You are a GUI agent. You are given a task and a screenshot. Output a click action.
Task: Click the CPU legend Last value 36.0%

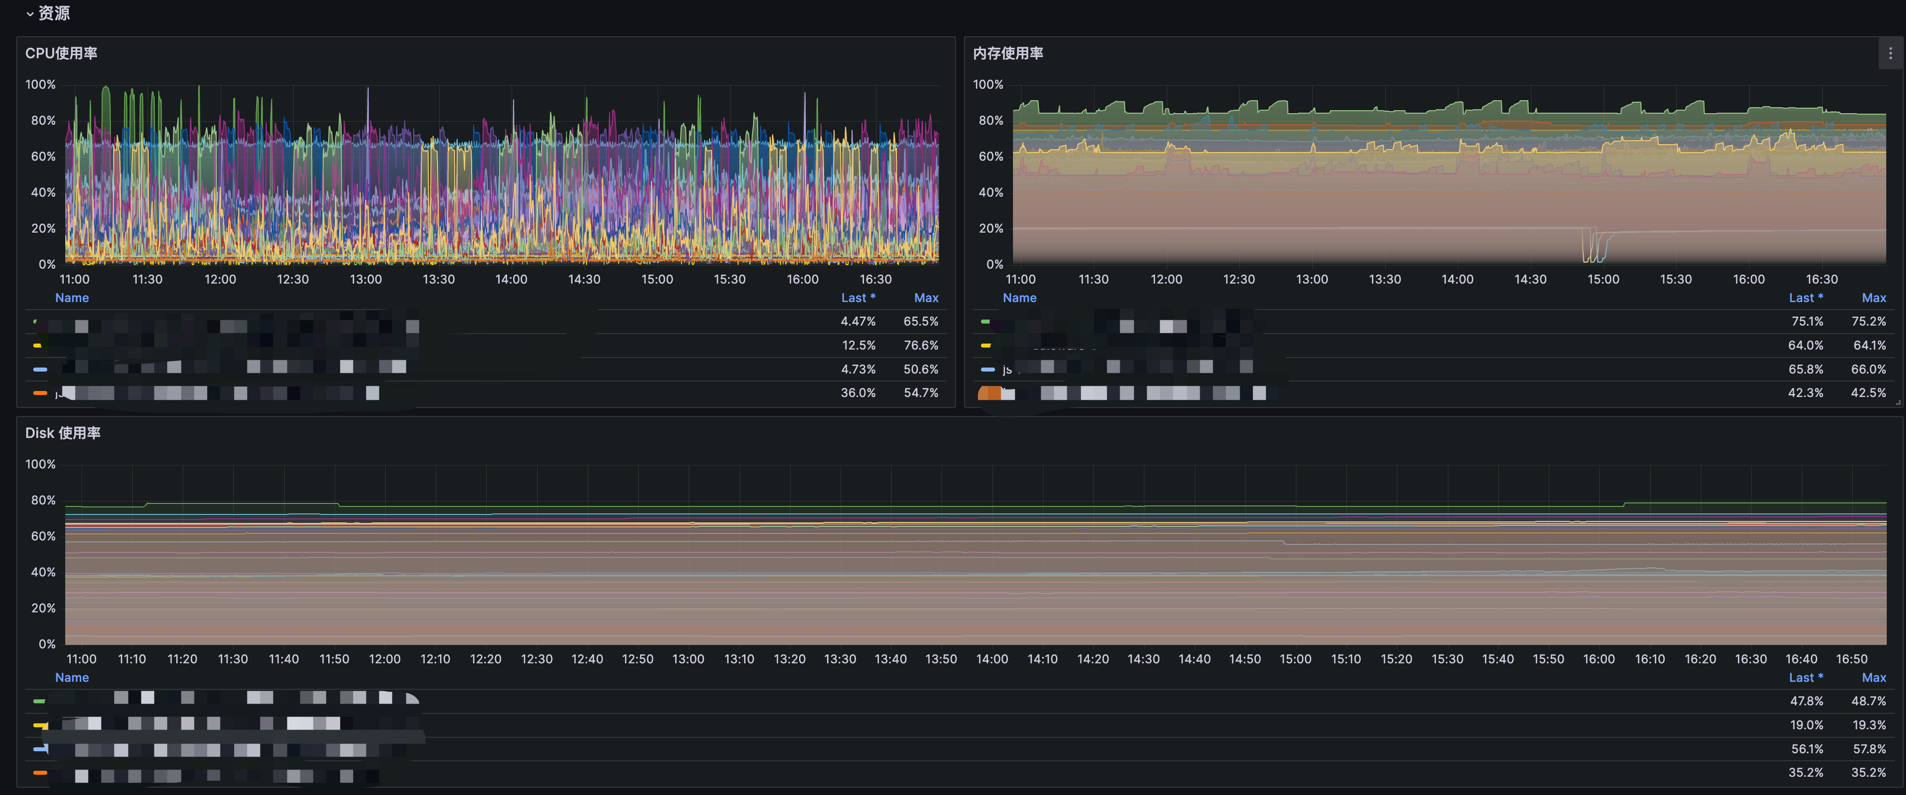(x=858, y=394)
